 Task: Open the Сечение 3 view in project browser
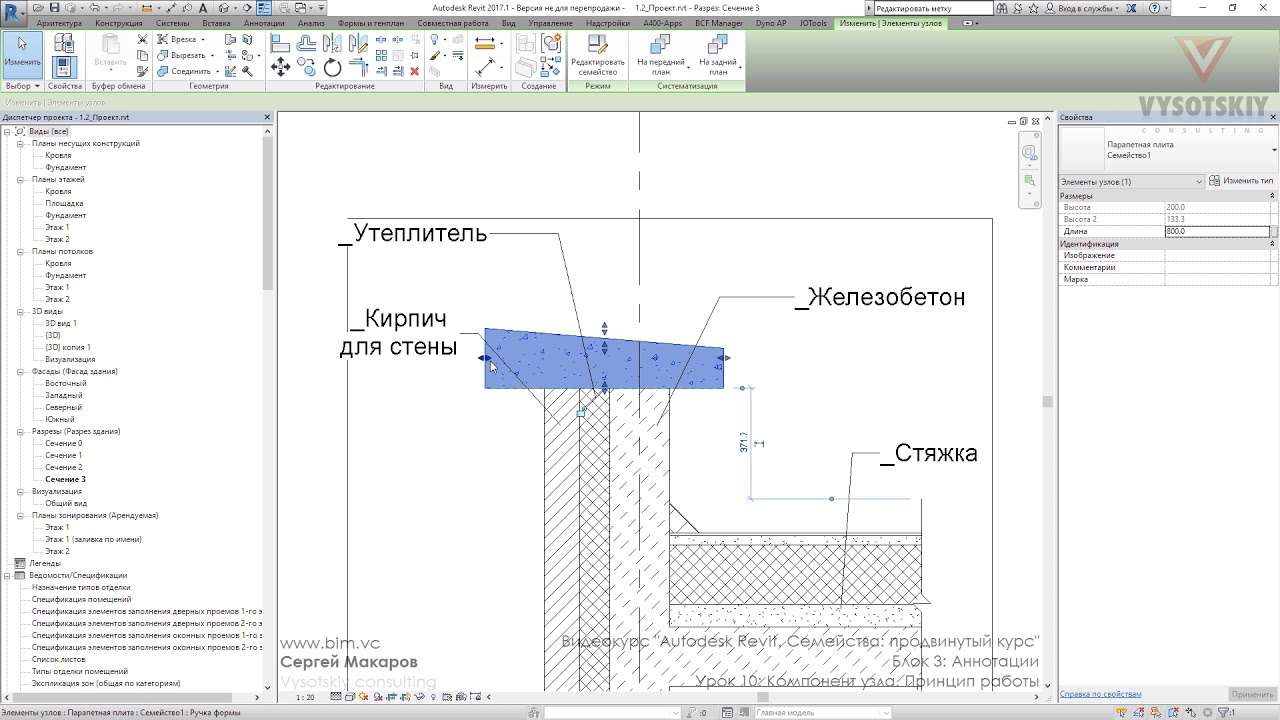click(65, 479)
